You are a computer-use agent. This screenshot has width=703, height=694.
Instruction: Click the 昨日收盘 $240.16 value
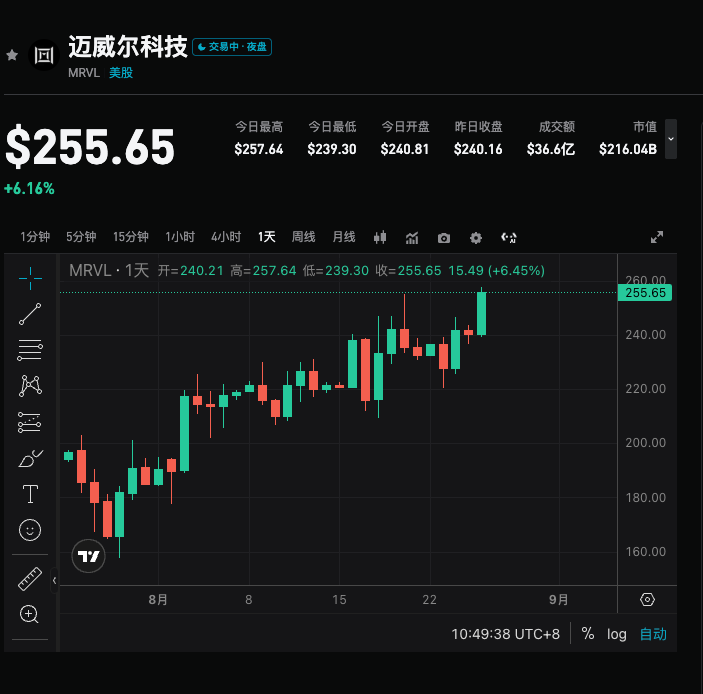click(478, 149)
